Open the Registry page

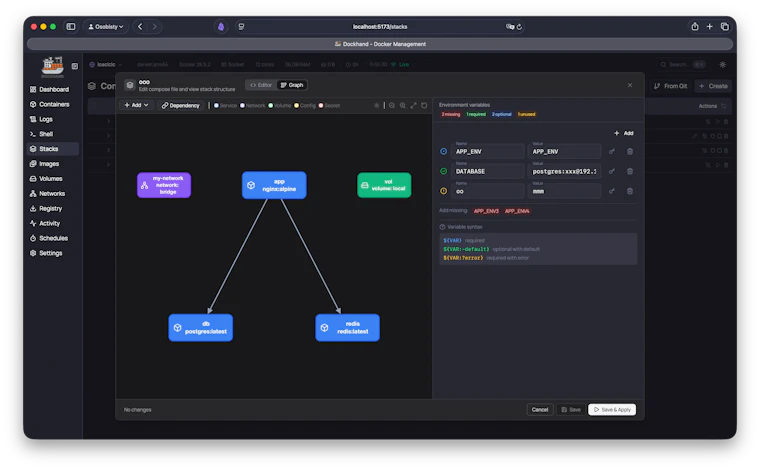tap(46, 208)
